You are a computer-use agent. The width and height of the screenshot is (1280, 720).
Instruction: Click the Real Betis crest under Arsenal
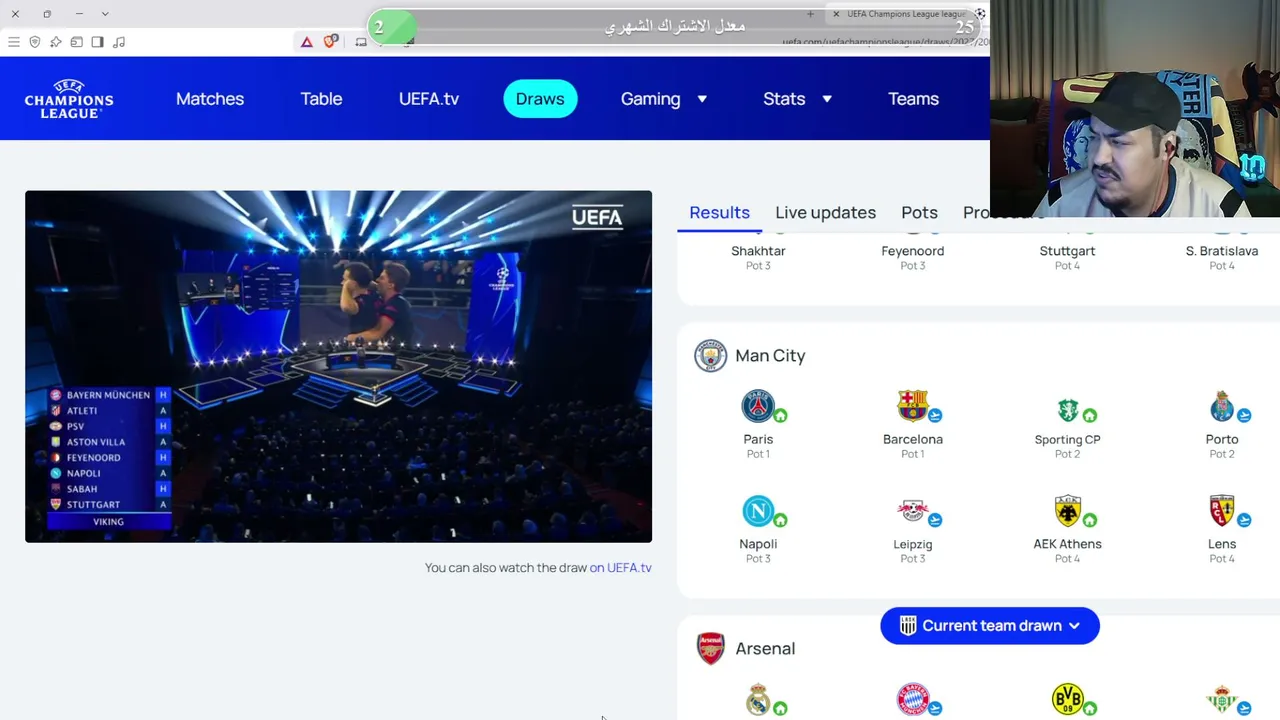click(x=1221, y=699)
